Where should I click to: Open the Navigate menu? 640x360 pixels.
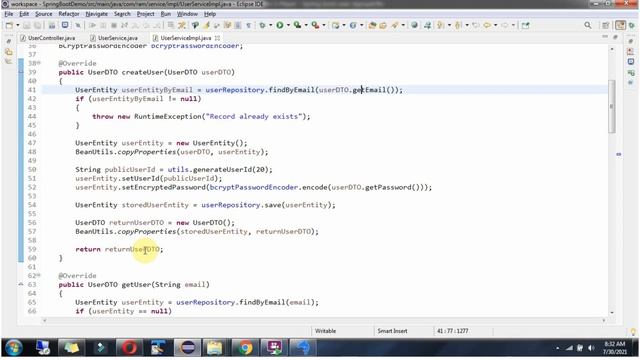(x=97, y=14)
